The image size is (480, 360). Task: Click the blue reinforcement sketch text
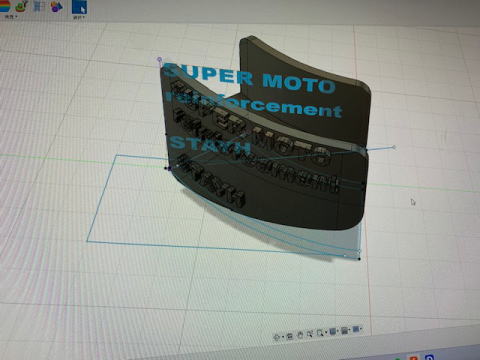(x=254, y=105)
